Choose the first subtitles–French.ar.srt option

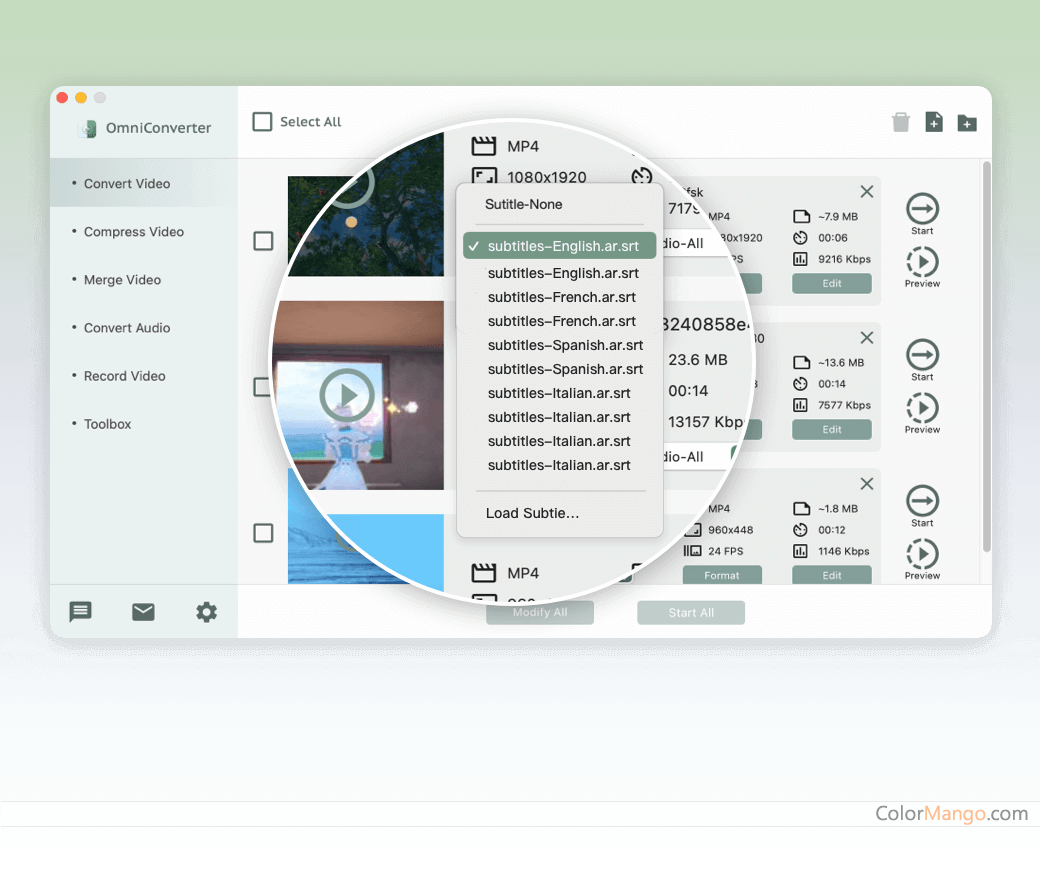[562, 297]
